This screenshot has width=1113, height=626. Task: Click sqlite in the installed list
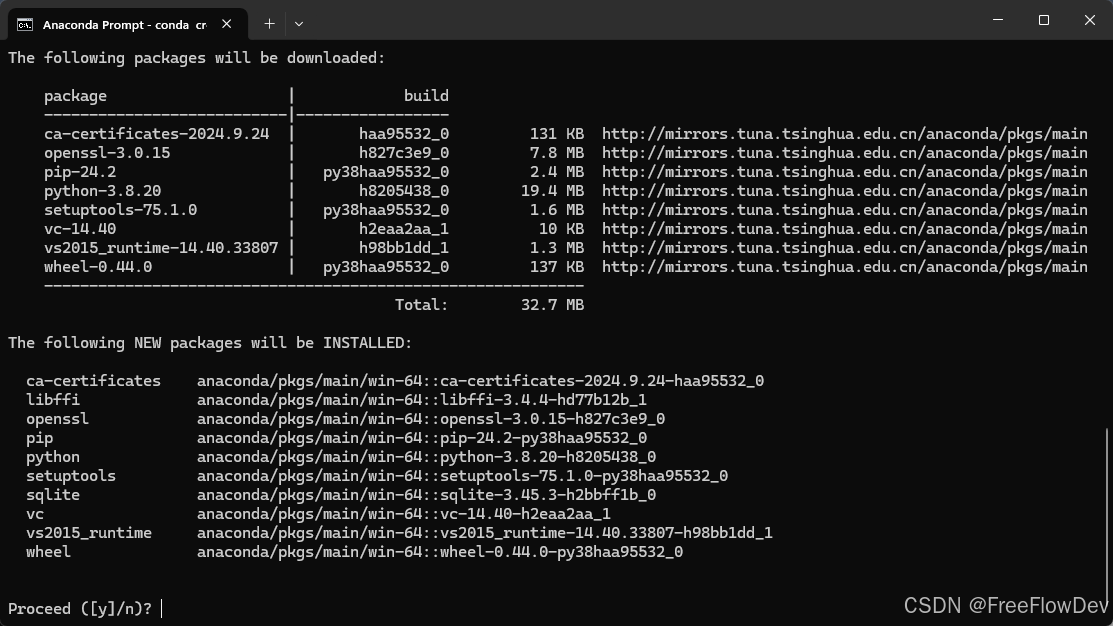coord(53,495)
